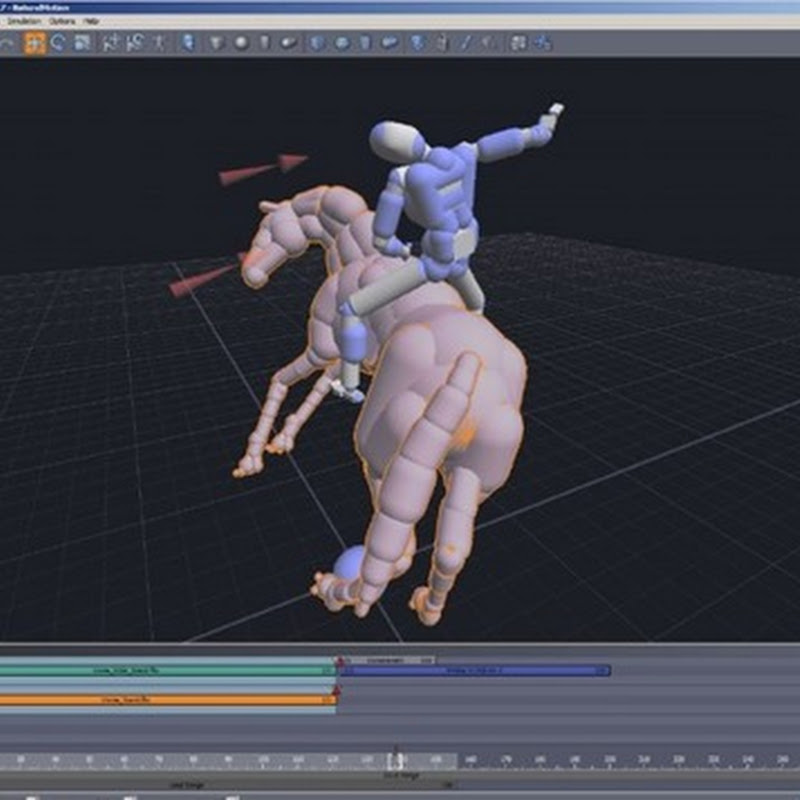
Task: Open the Options menu
Action: coord(61,20)
